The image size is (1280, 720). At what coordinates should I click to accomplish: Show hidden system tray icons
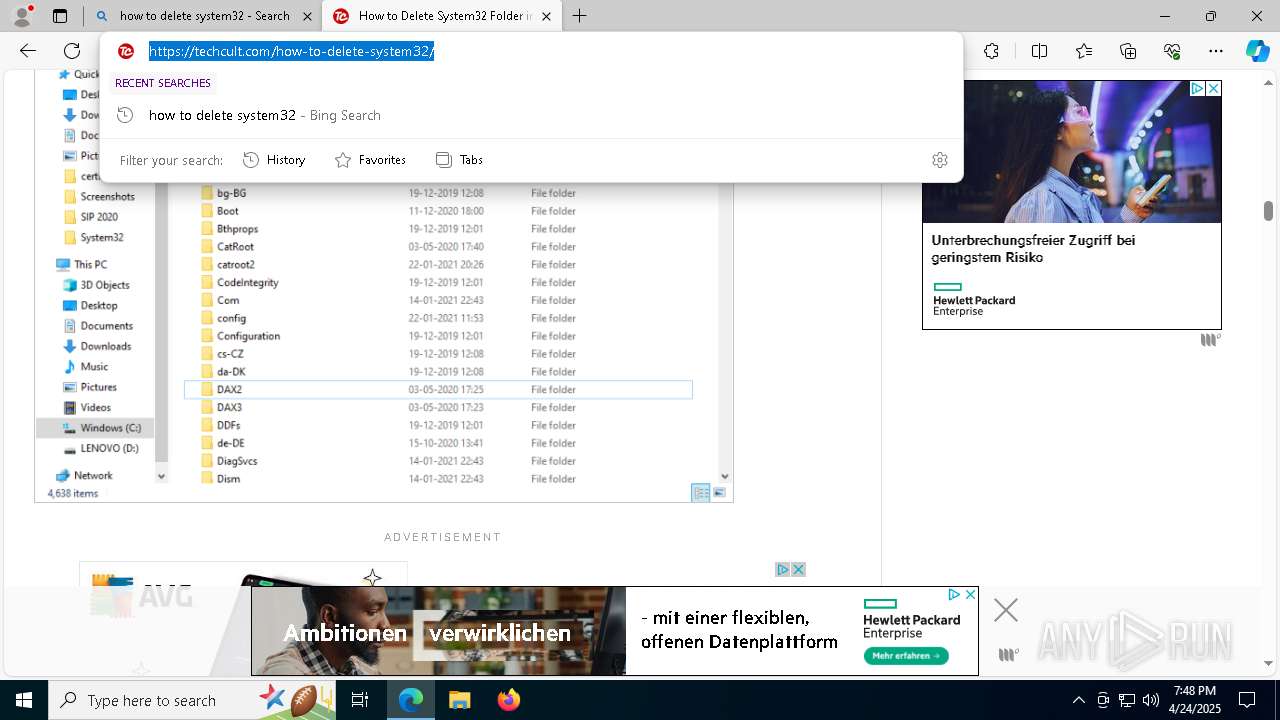tap(1078, 700)
